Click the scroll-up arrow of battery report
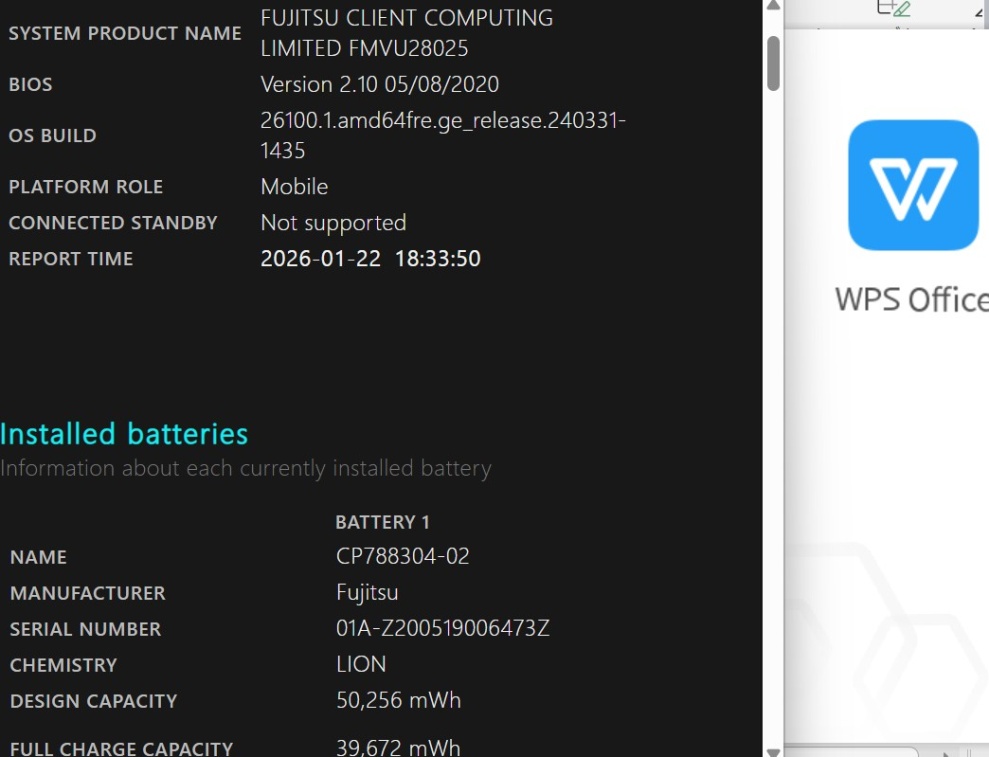 tap(773, 6)
